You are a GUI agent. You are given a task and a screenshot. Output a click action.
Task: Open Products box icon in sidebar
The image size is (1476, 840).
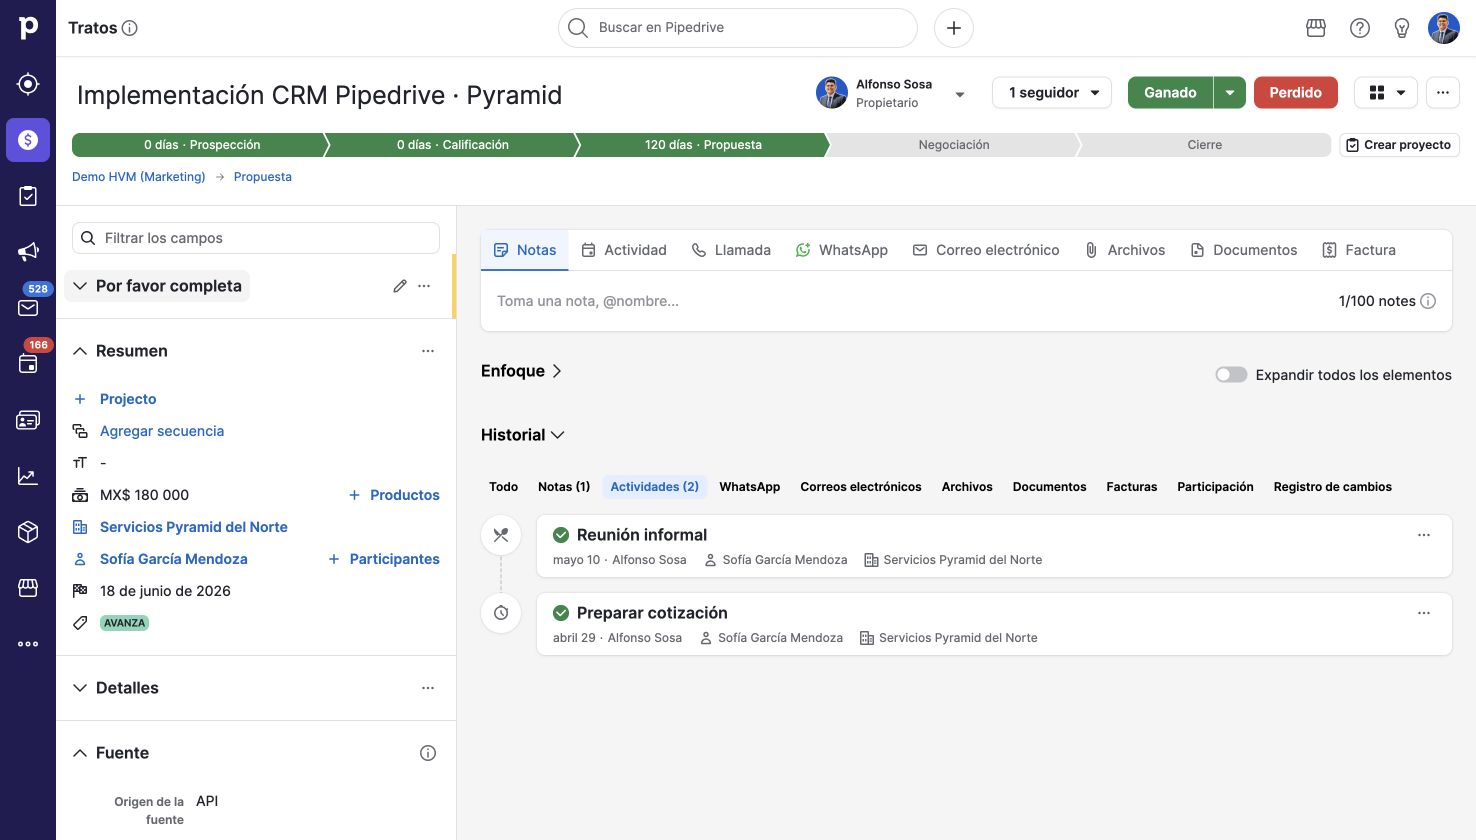(x=28, y=532)
